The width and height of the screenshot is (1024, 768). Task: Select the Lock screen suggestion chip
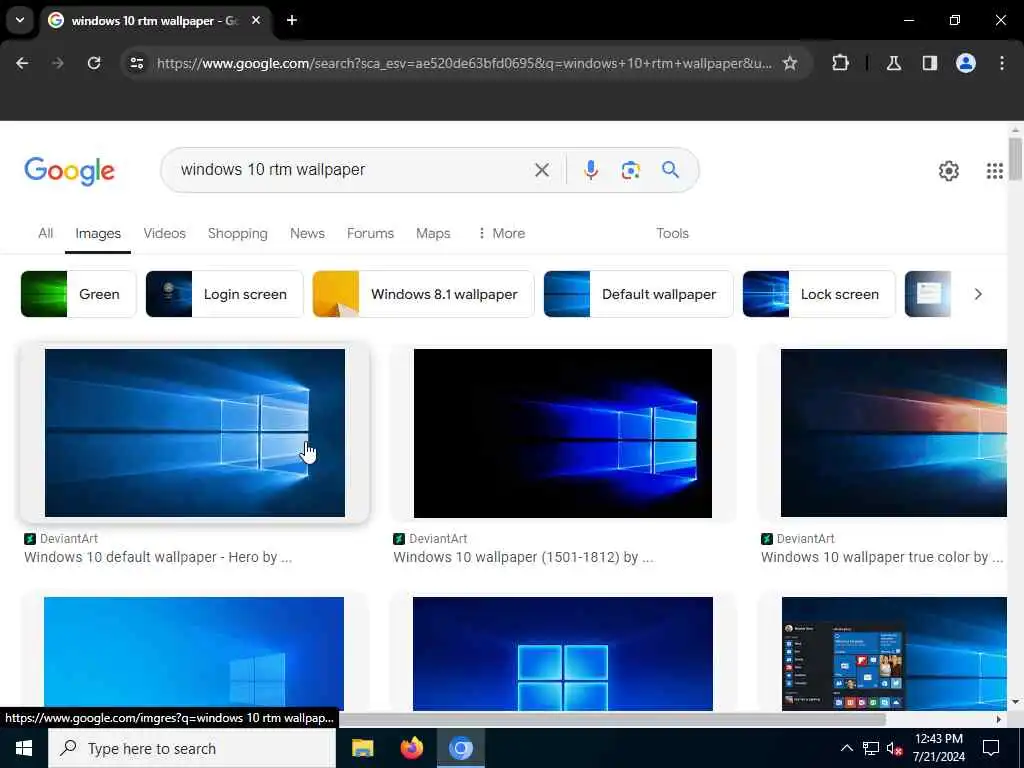click(x=818, y=294)
